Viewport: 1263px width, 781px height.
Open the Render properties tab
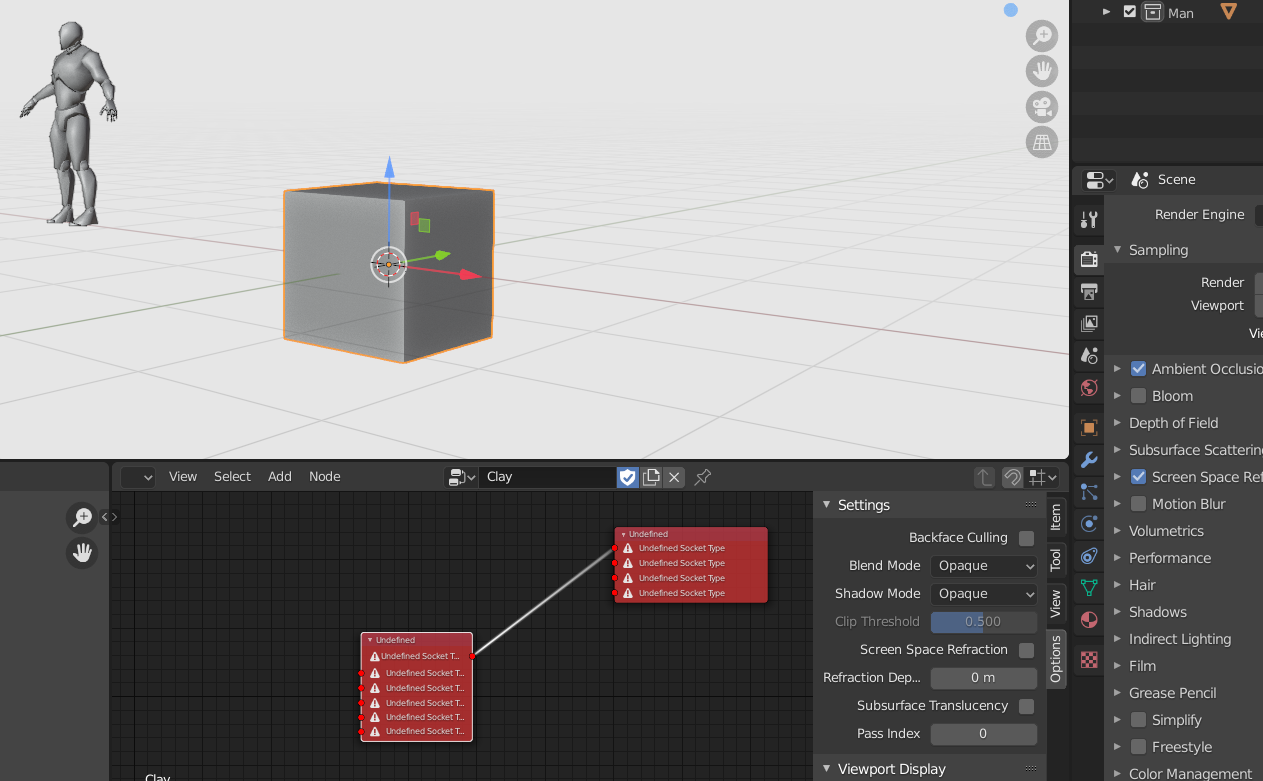pyautogui.click(x=1089, y=260)
